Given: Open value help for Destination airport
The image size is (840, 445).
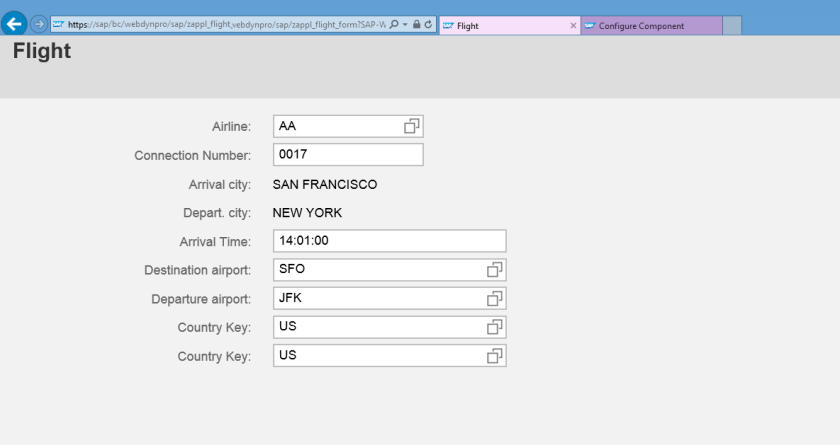Looking at the screenshot, I should [494, 270].
